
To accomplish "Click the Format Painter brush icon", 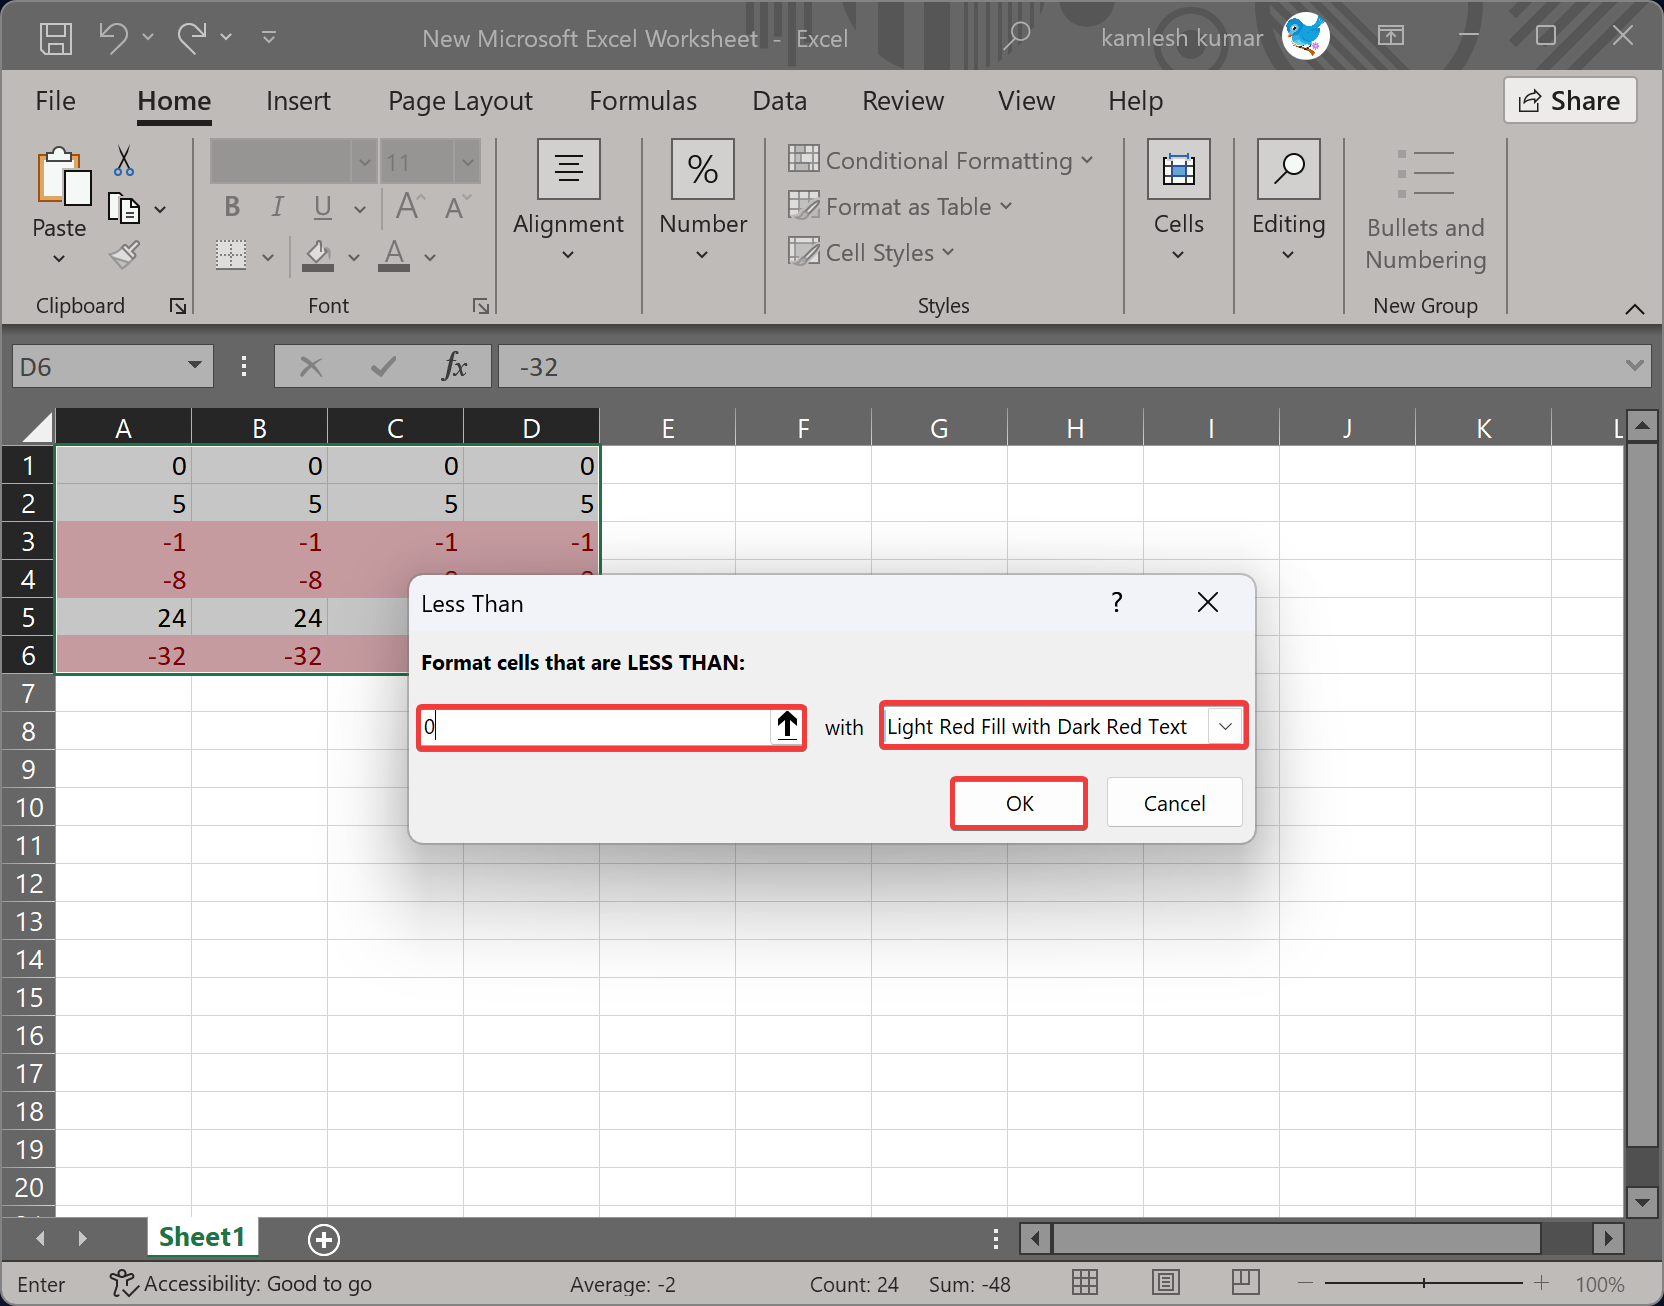I will 124,255.
